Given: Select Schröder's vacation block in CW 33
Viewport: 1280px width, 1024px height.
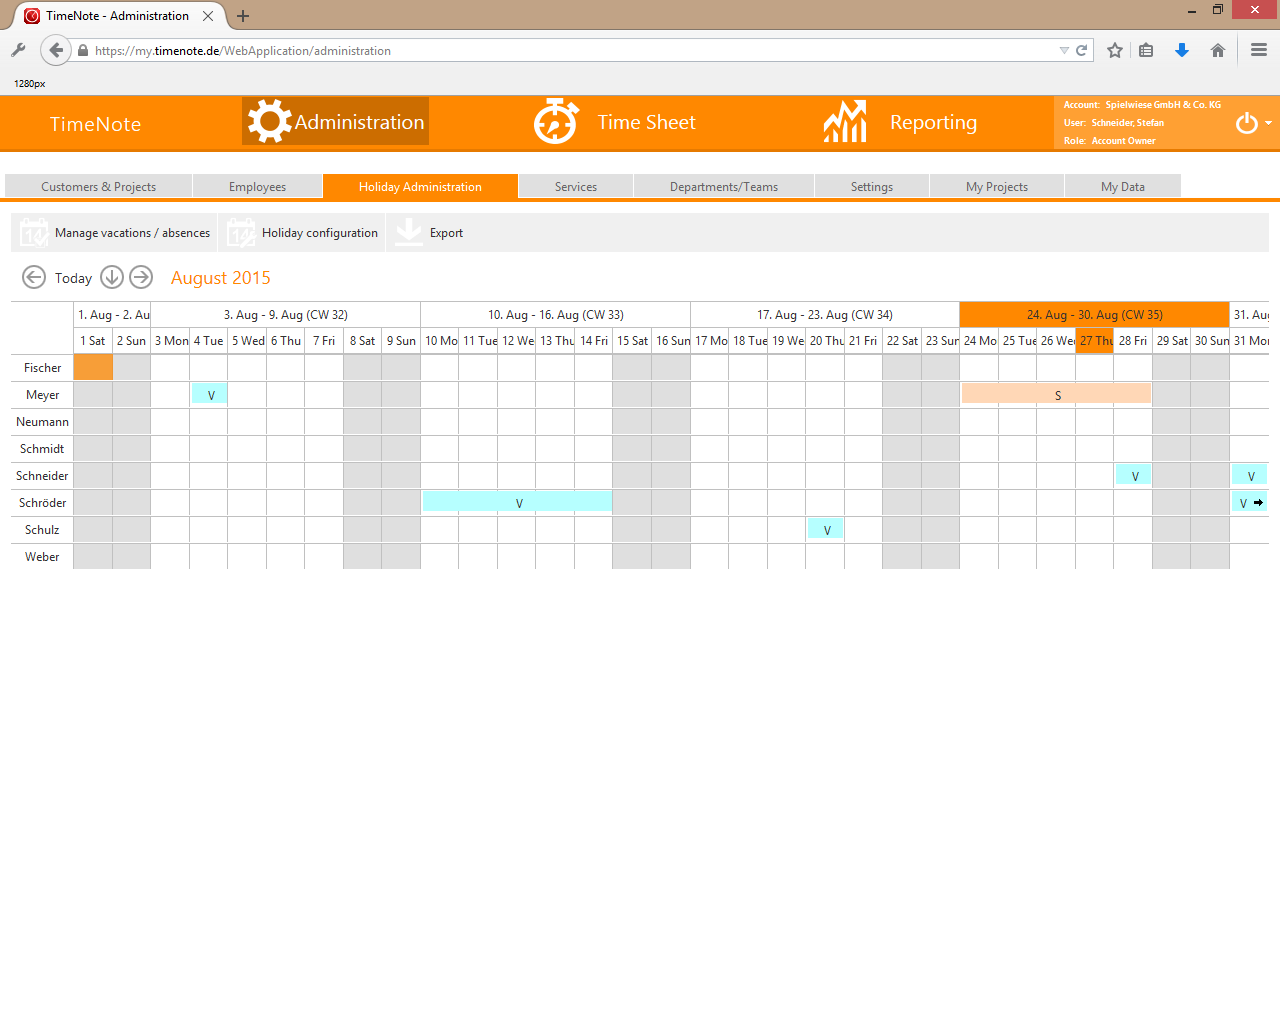Looking at the screenshot, I should coord(517,502).
